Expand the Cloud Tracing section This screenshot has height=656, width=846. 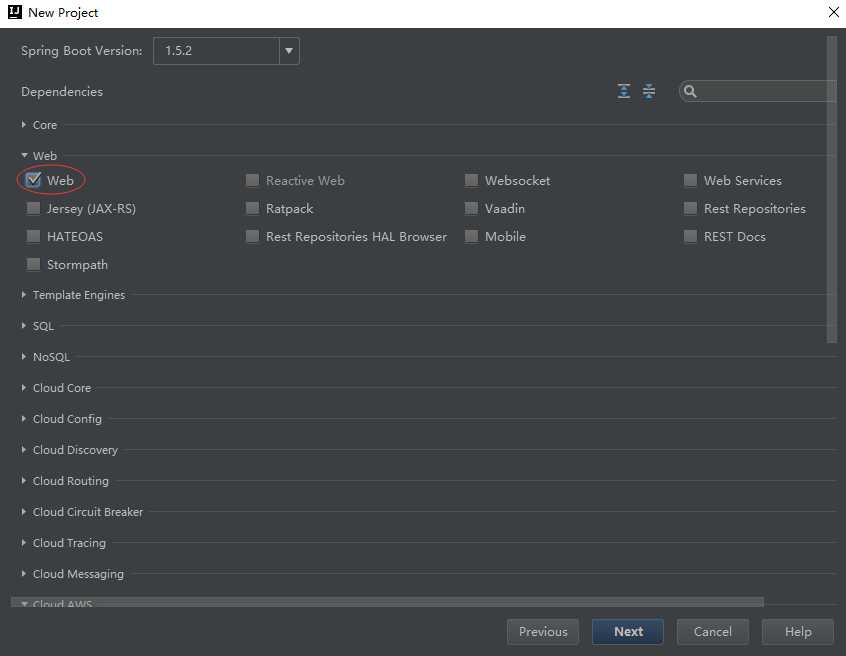(24, 542)
